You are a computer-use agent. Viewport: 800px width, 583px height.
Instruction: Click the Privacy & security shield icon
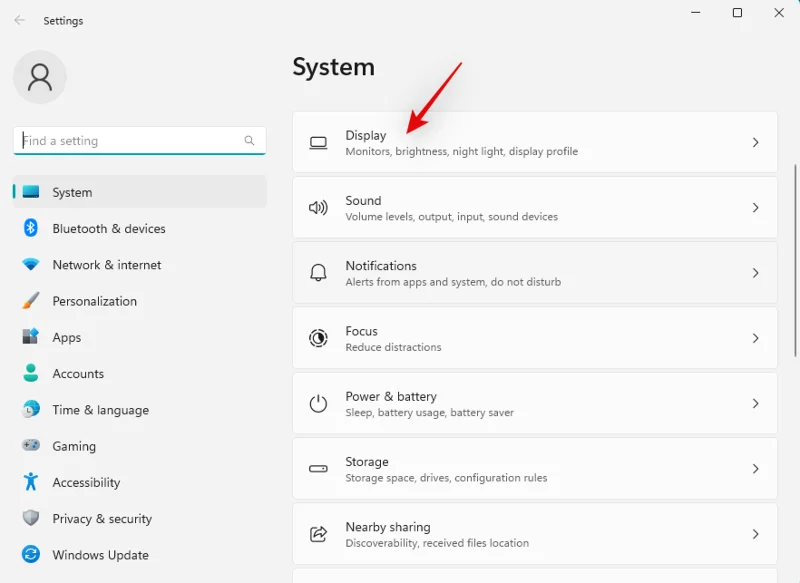pos(31,518)
